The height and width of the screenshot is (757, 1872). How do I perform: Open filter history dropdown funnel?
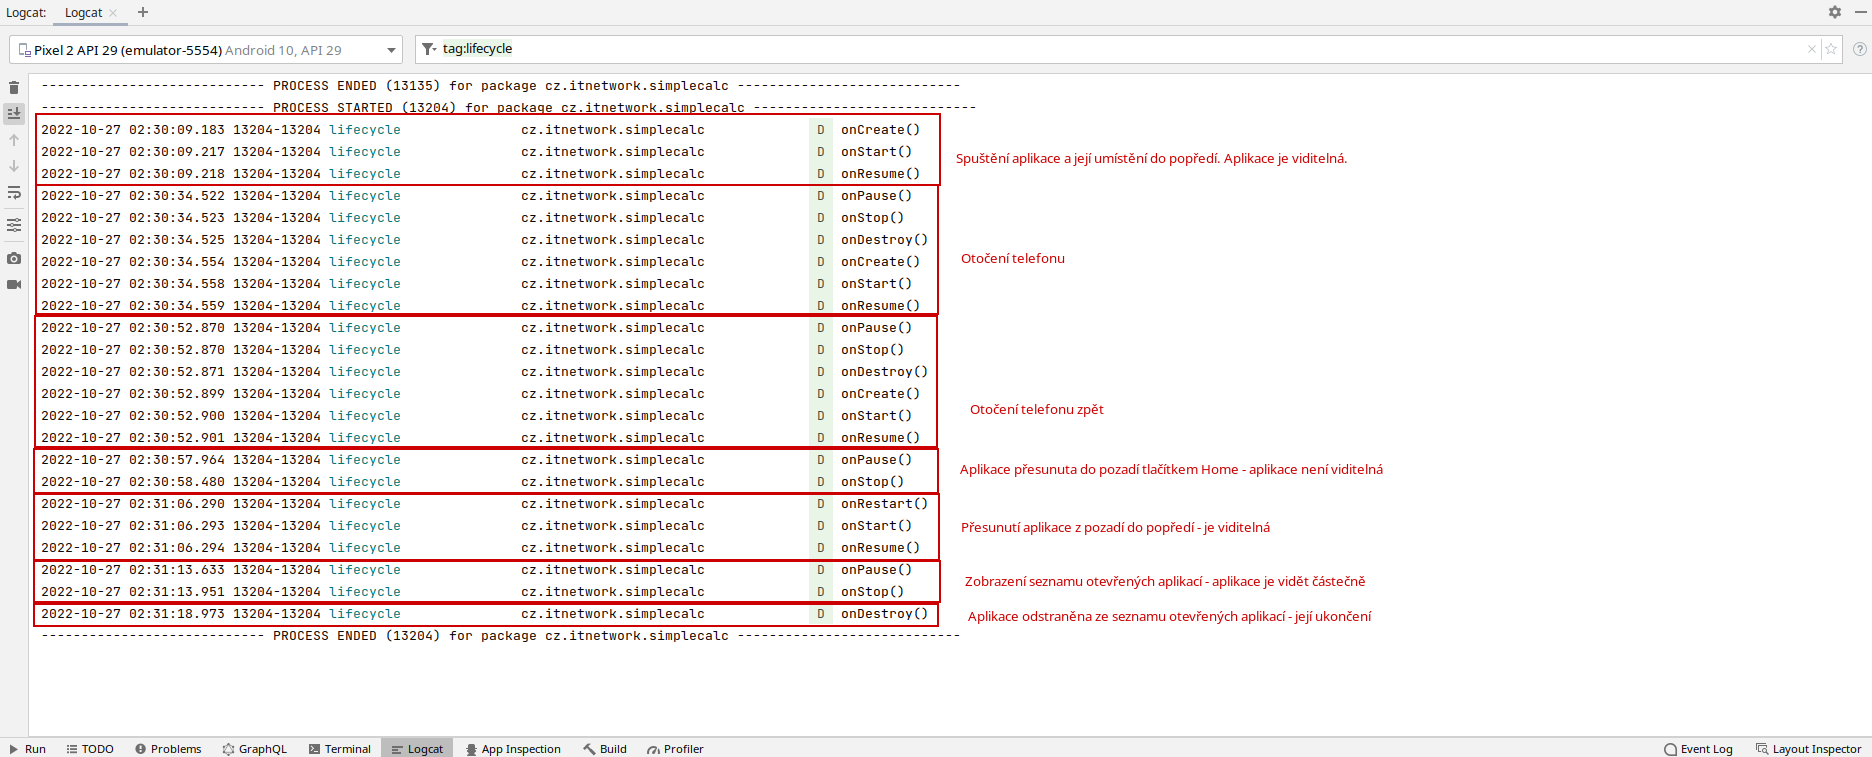[429, 49]
